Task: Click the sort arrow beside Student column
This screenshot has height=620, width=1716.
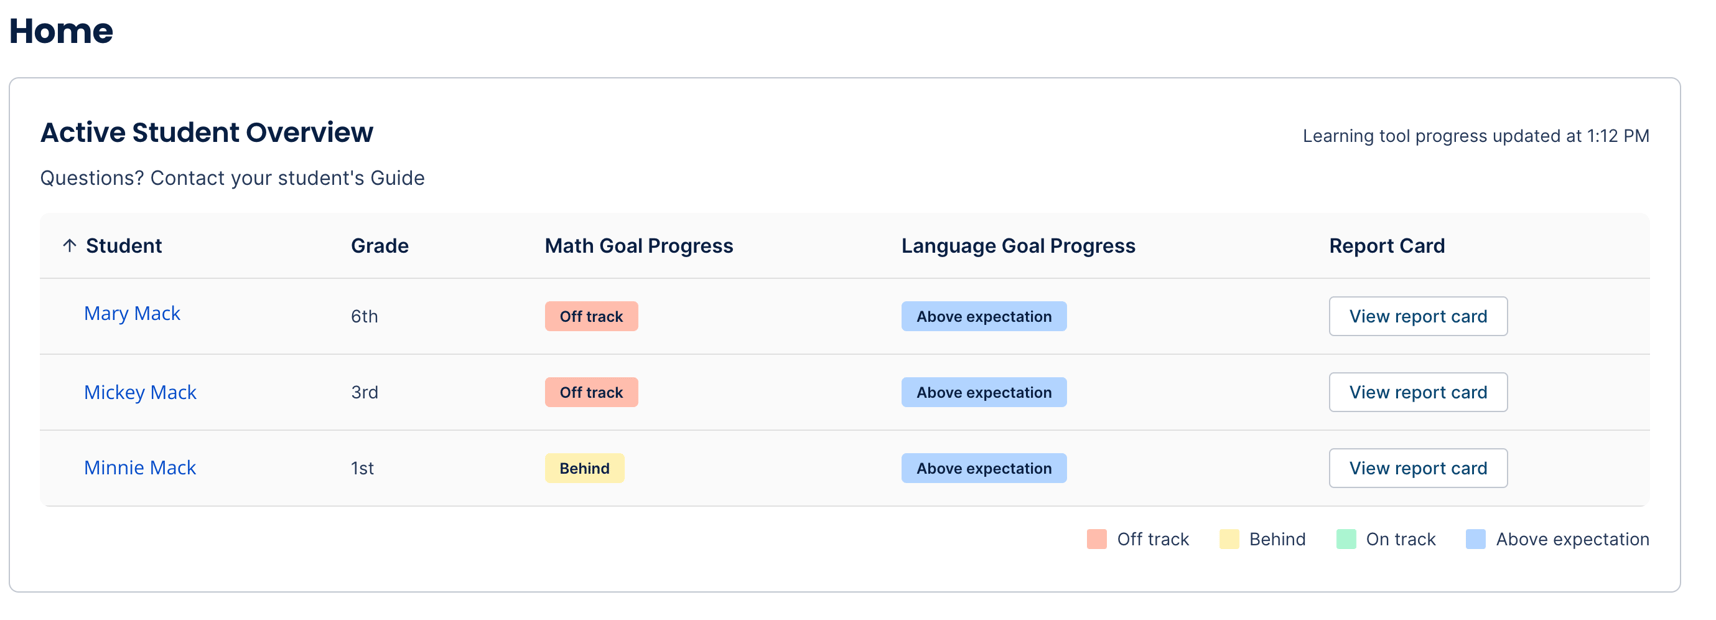Action: coord(68,245)
